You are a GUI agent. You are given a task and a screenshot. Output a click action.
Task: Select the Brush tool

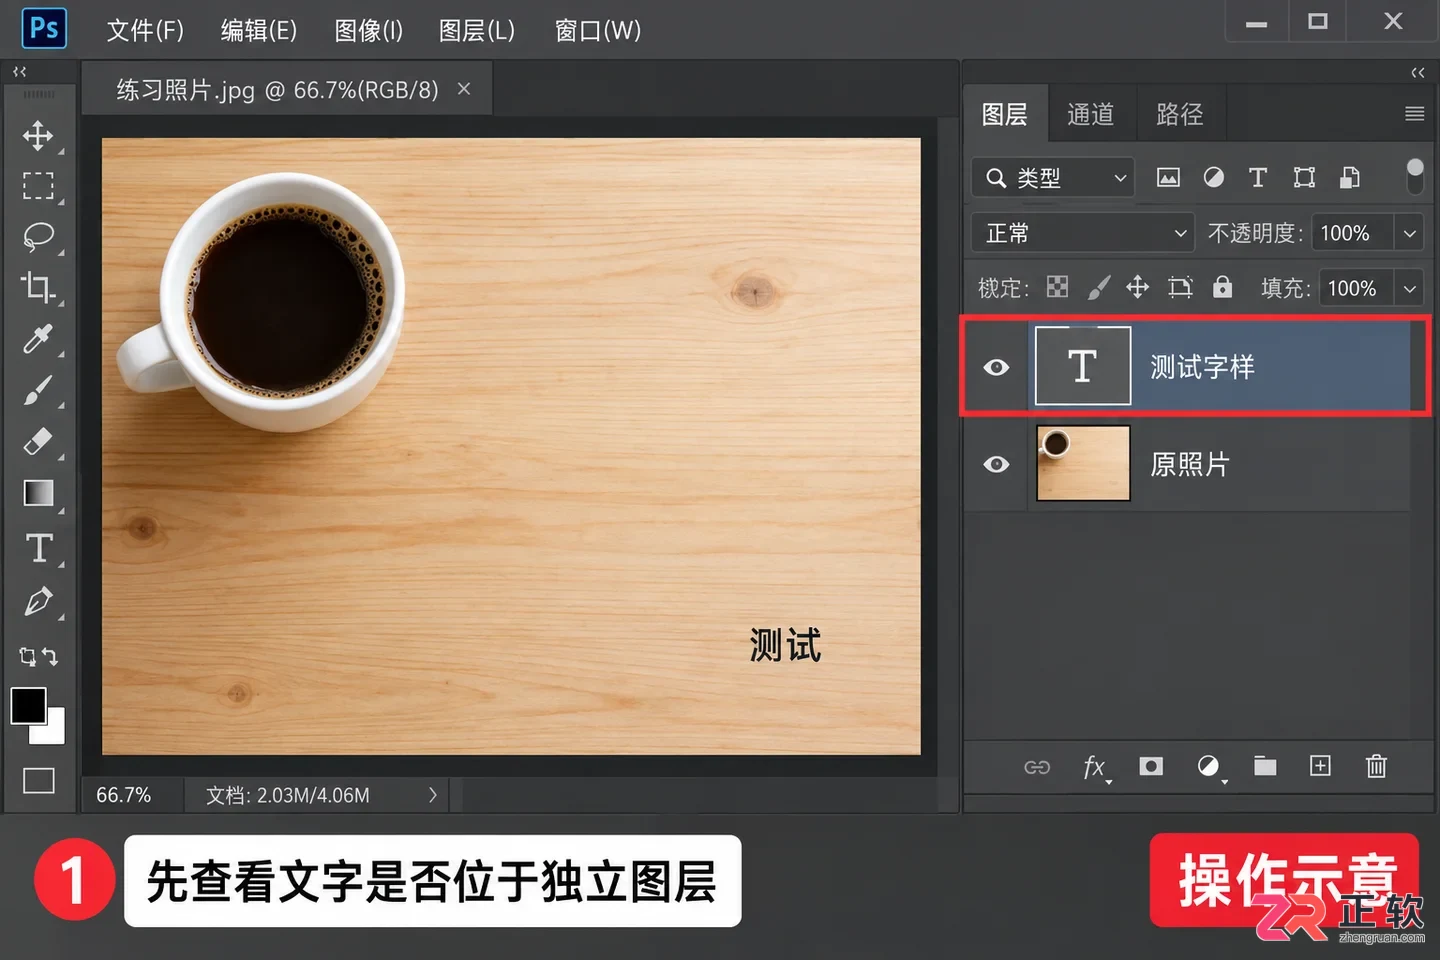tap(38, 390)
